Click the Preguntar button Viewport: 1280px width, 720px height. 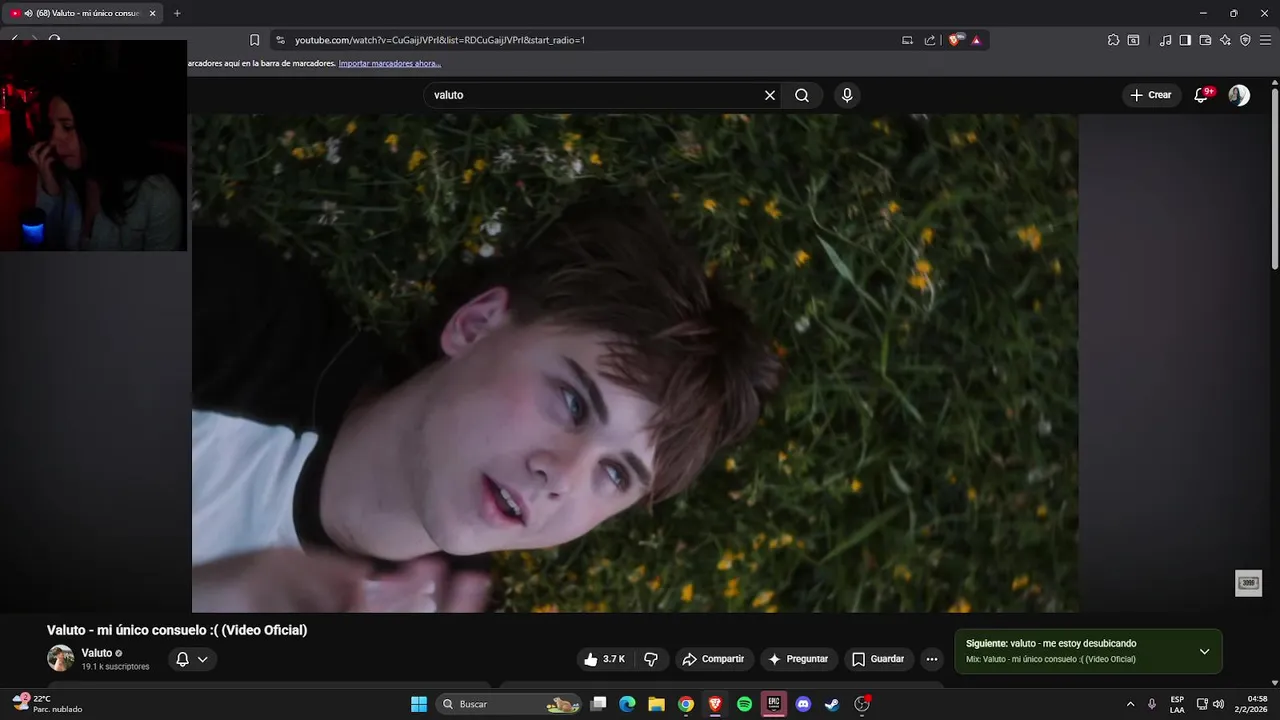(x=797, y=659)
